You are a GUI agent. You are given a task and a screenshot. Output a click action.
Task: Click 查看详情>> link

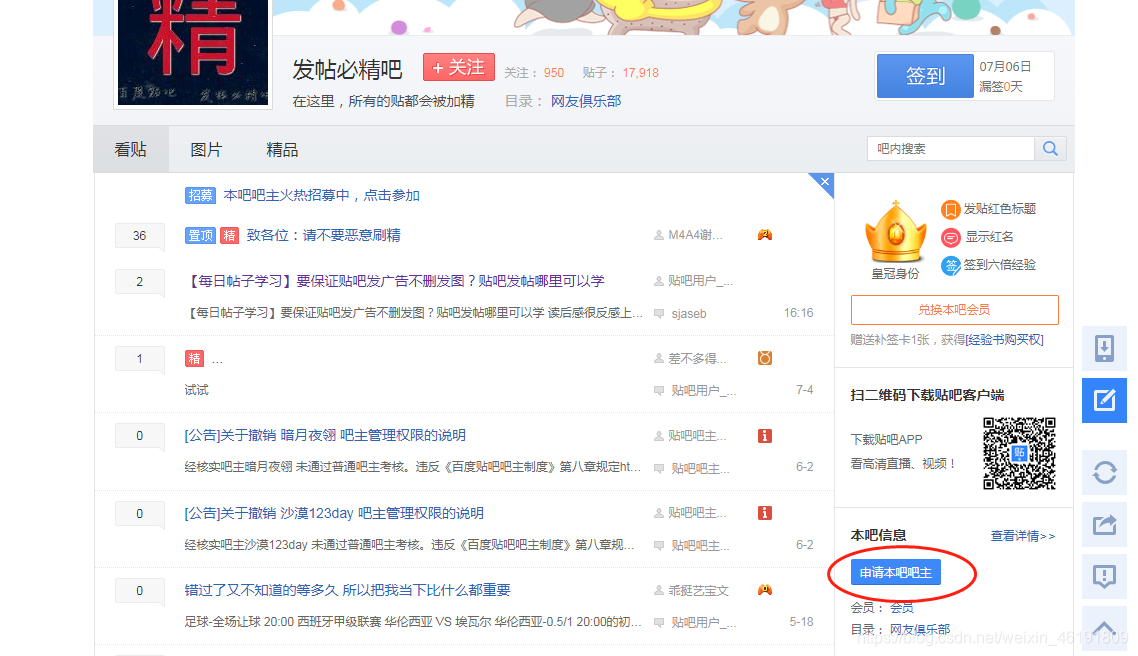[1023, 536]
